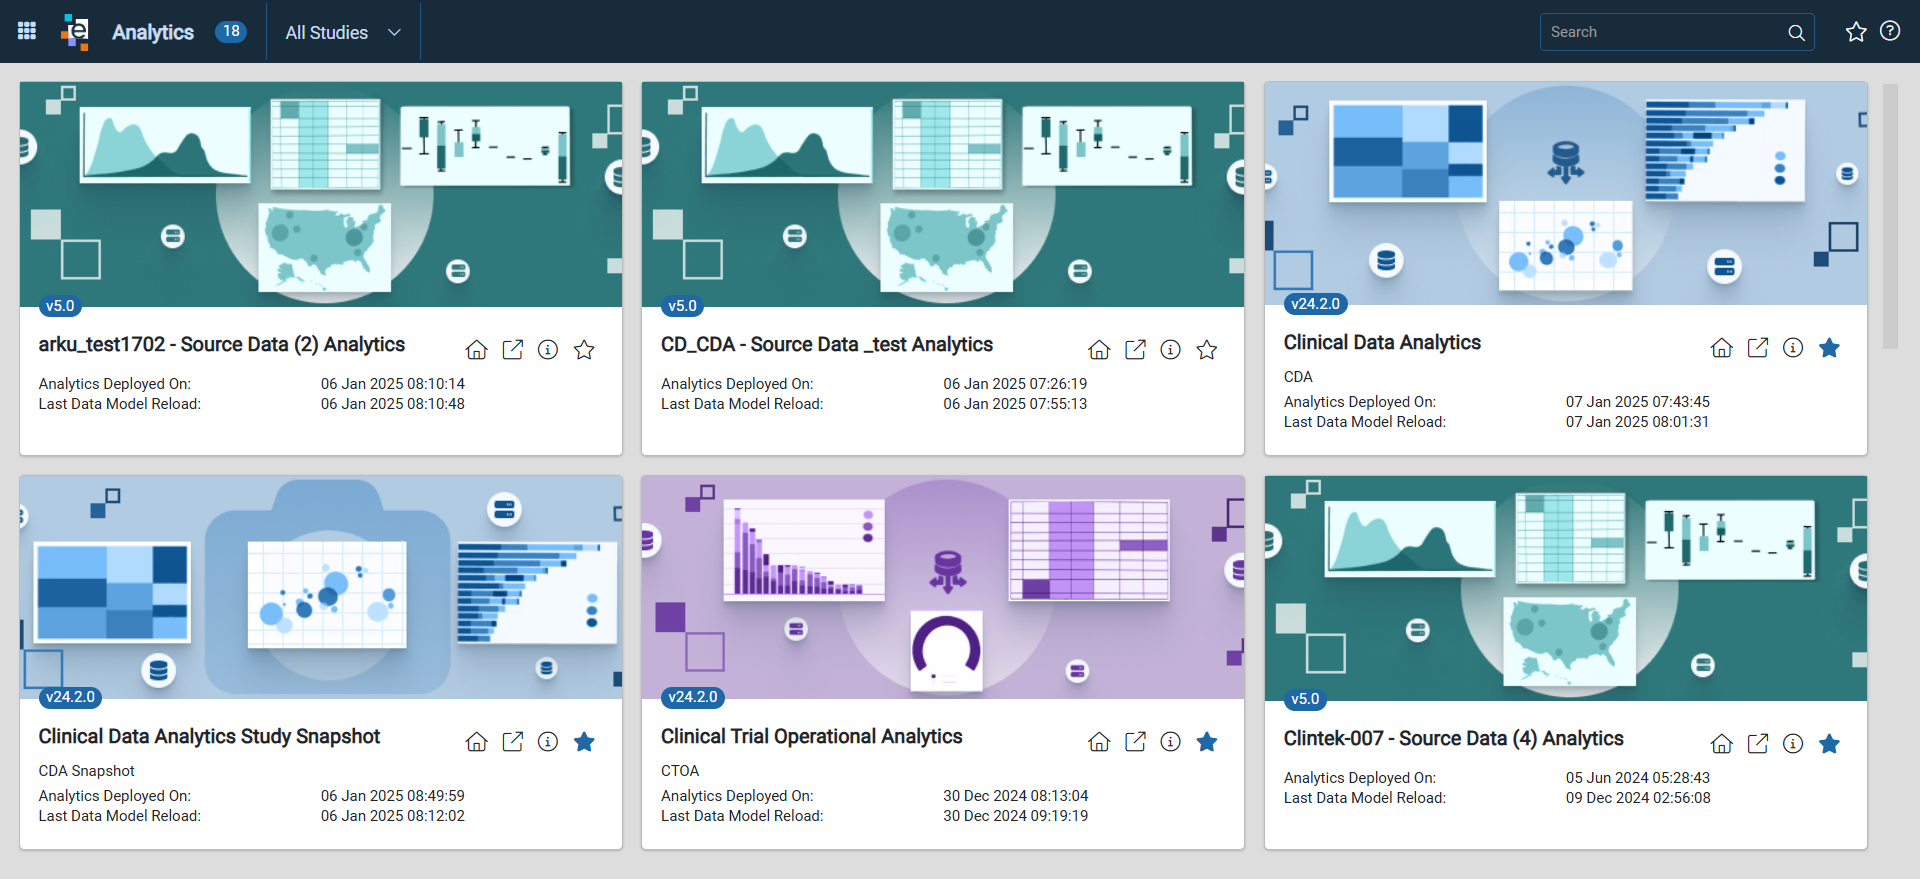1920x879 pixels.
Task: Expand the All Studies dropdown
Action: (343, 32)
